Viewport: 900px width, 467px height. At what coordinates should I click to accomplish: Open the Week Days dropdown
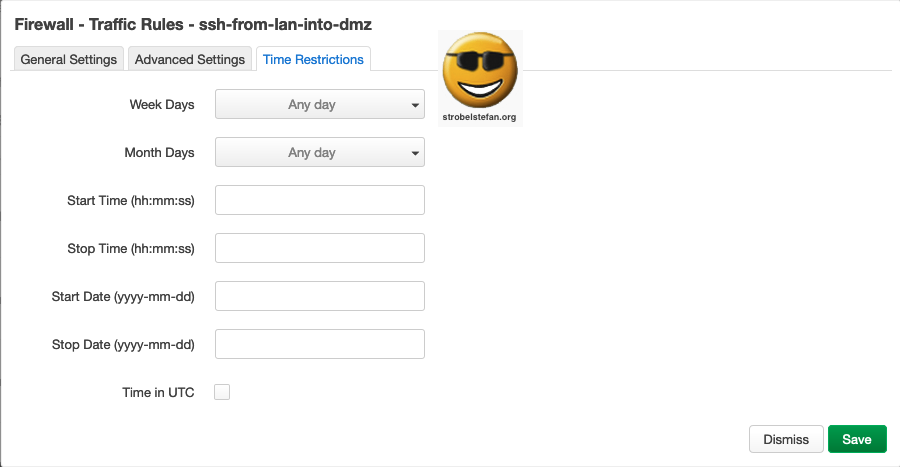[x=312, y=105]
